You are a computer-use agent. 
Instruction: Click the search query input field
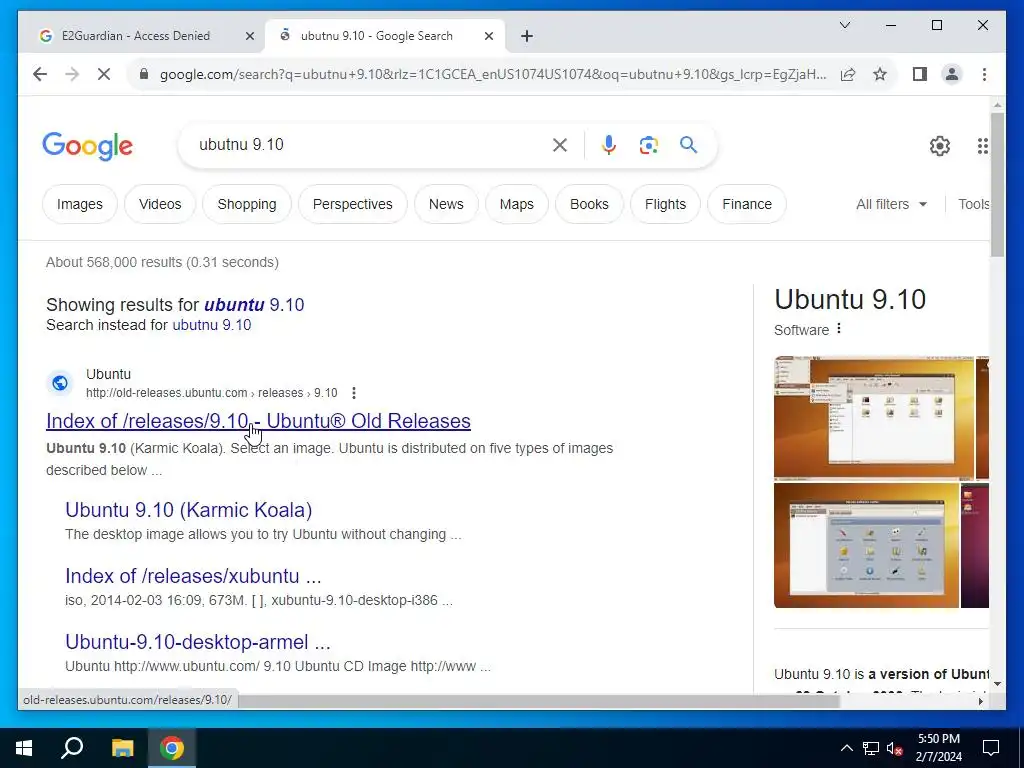pyautogui.click(x=372, y=145)
